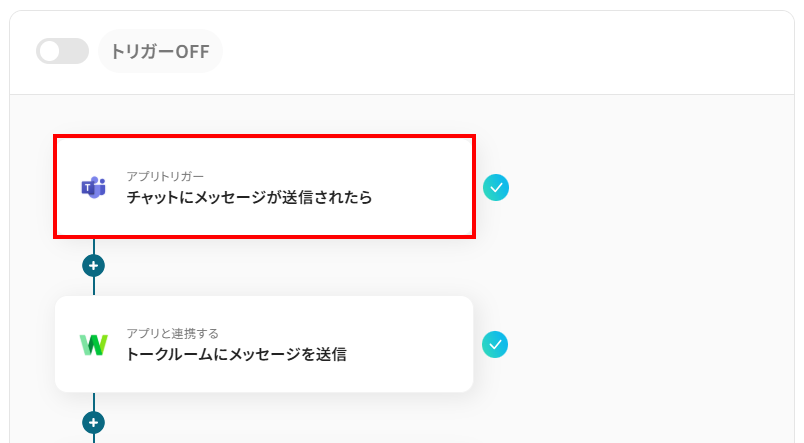Click the checkmark beside the LINE WORKS action

495,344
